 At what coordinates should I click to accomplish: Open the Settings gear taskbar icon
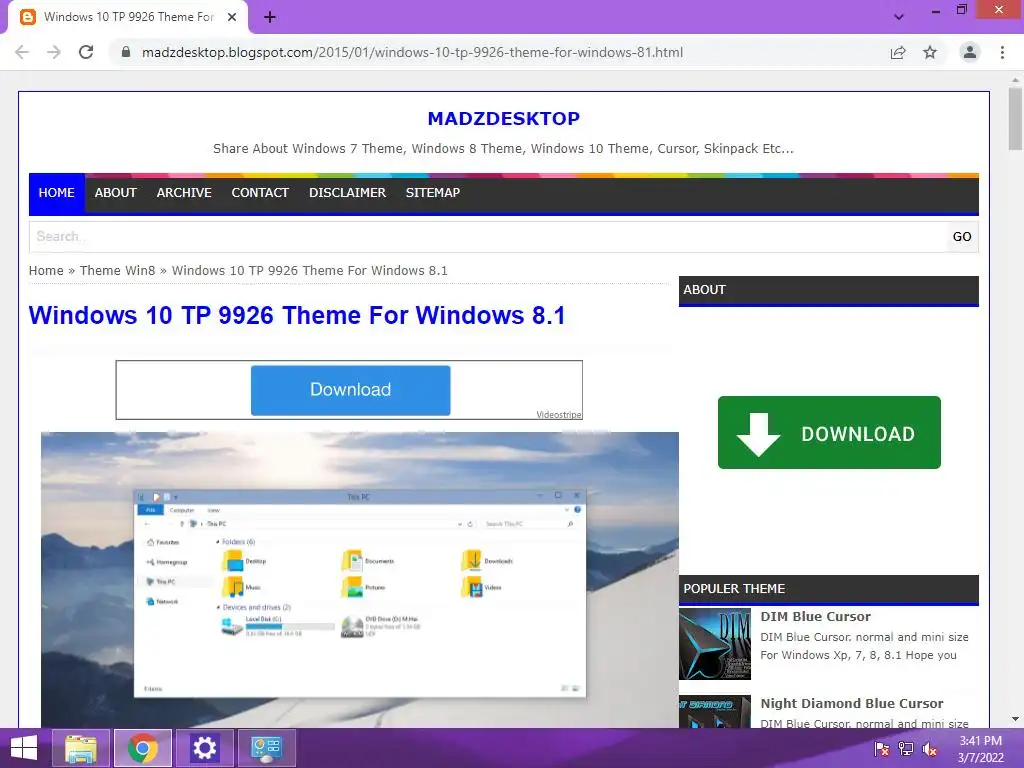pyautogui.click(x=204, y=748)
